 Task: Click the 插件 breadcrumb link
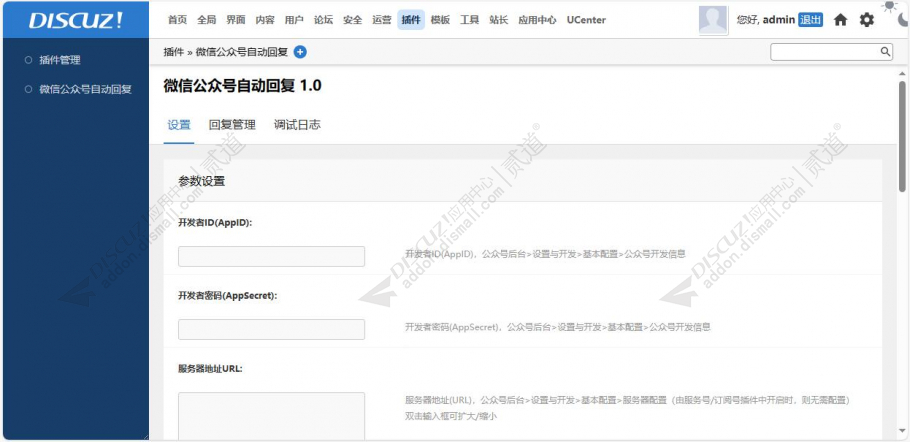click(174, 52)
